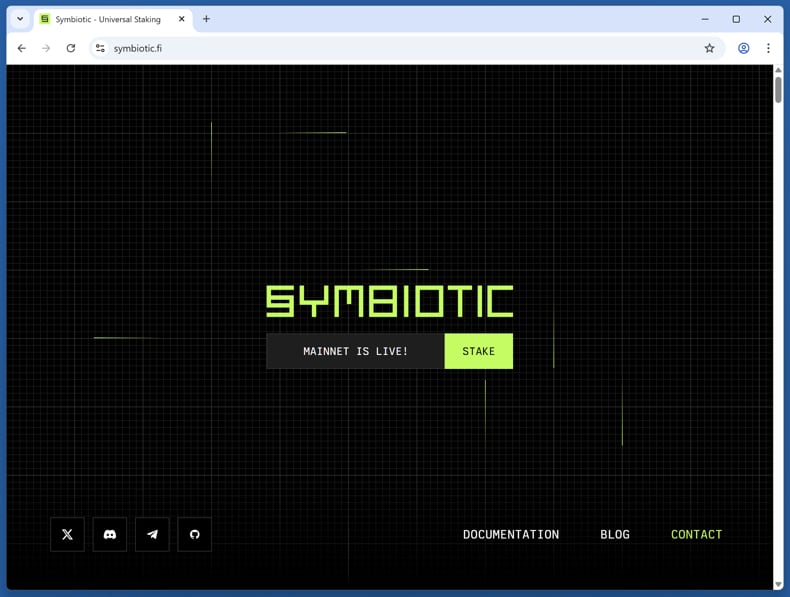Open the Discord social icon
The image size is (790, 597).
coord(110,534)
